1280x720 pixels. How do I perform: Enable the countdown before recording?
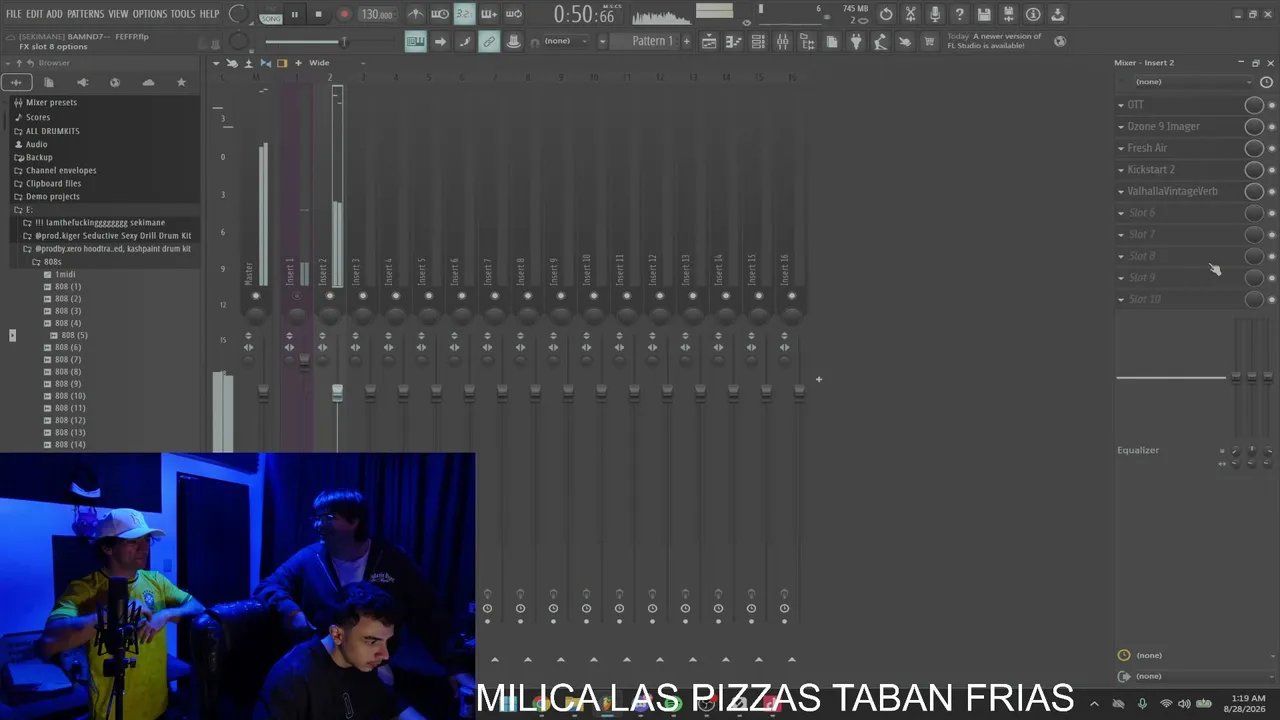pos(464,14)
